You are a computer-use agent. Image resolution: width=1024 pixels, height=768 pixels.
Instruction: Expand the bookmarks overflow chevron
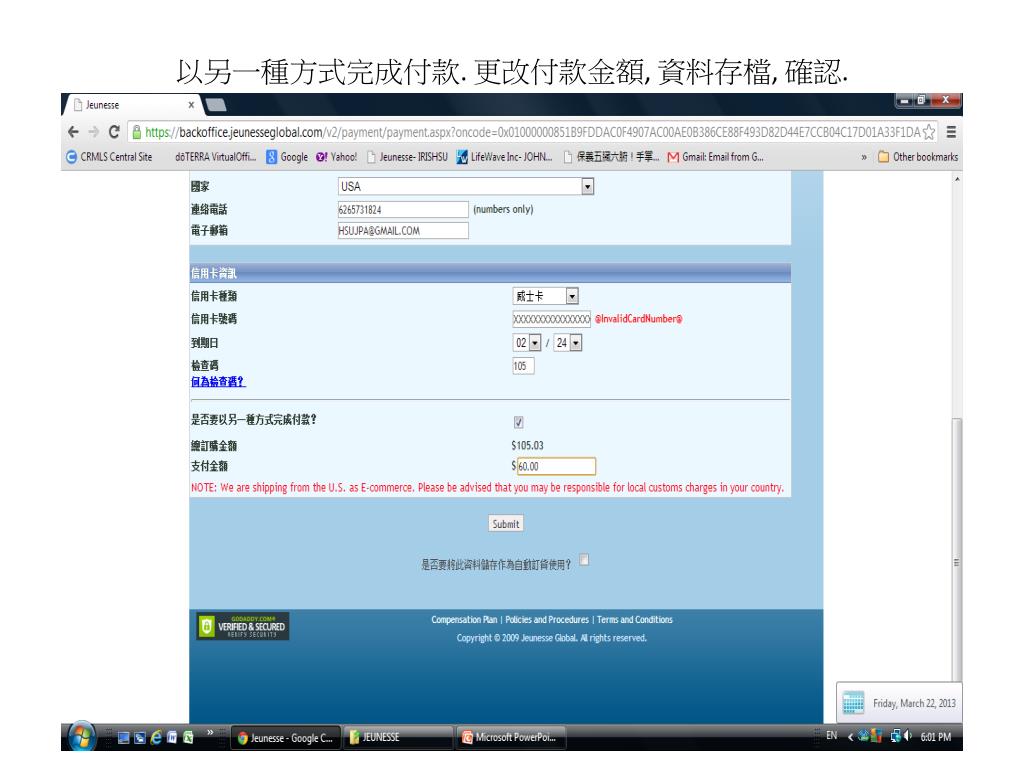[864, 157]
